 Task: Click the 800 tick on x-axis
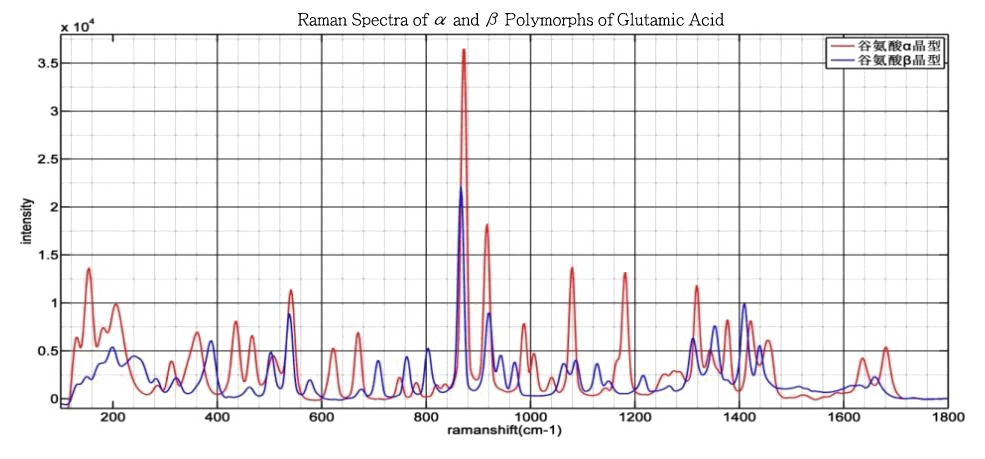pos(426,416)
